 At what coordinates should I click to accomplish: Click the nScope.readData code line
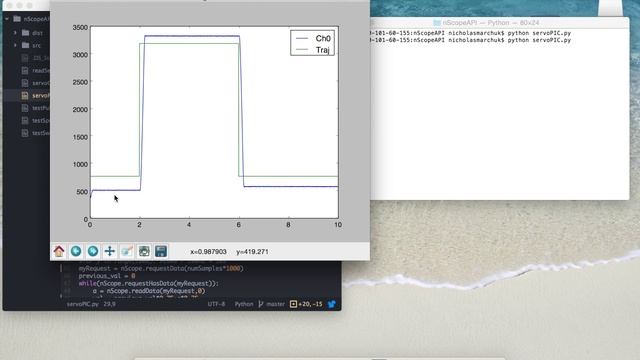(149, 291)
